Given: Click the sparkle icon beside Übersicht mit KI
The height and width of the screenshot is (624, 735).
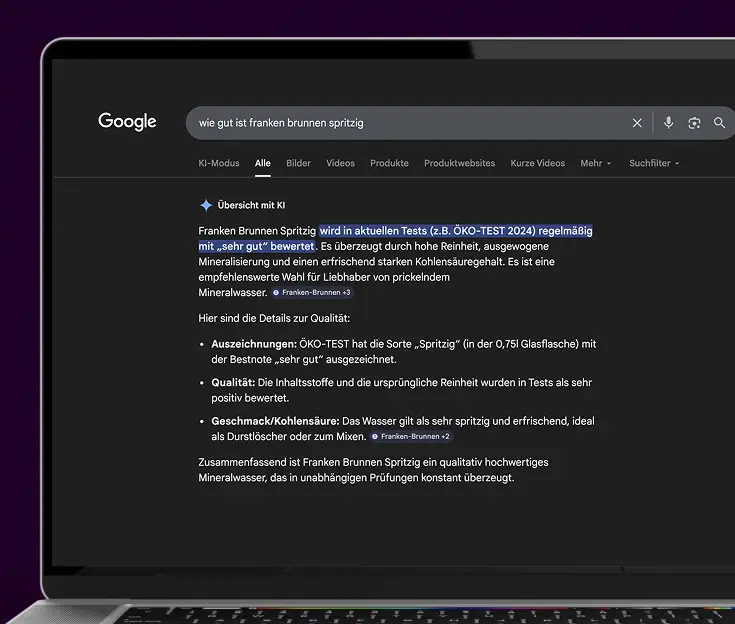Looking at the screenshot, I should [x=206, y=205].
